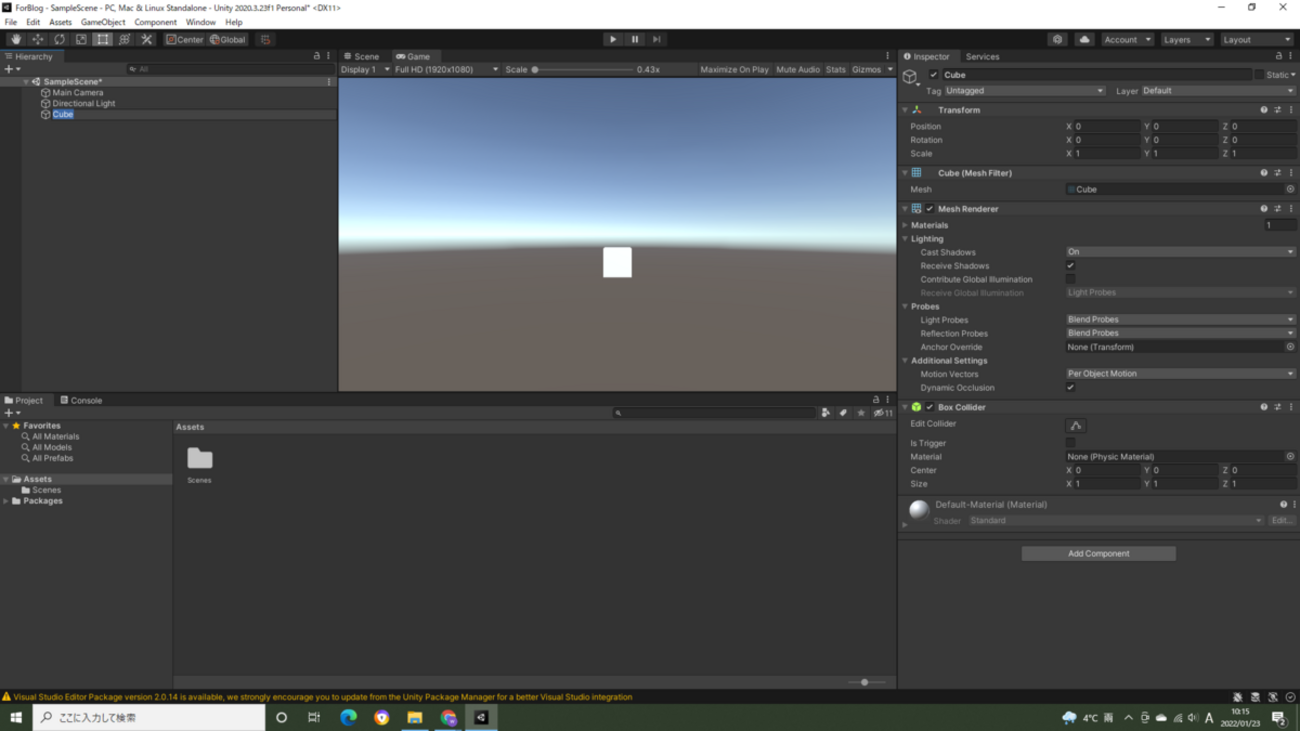Open the Tag dropdown showing Untagged
The width and height of the screenshot is (1300, 731).
pos(1024,91)
